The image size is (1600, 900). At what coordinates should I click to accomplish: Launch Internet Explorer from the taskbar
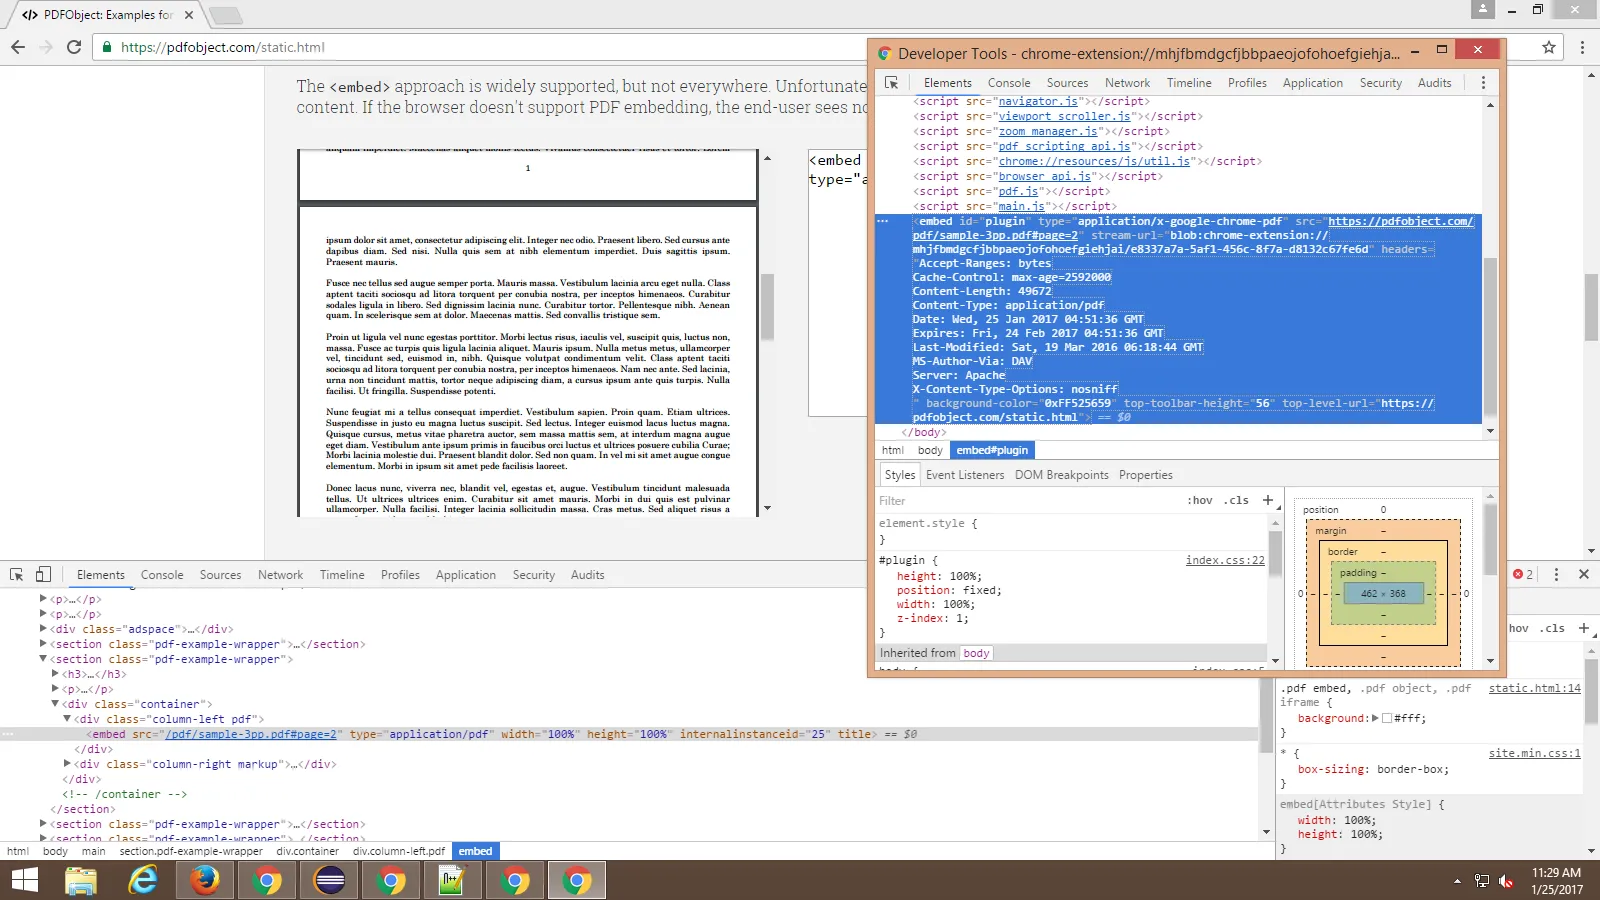(x=143, y=881)
